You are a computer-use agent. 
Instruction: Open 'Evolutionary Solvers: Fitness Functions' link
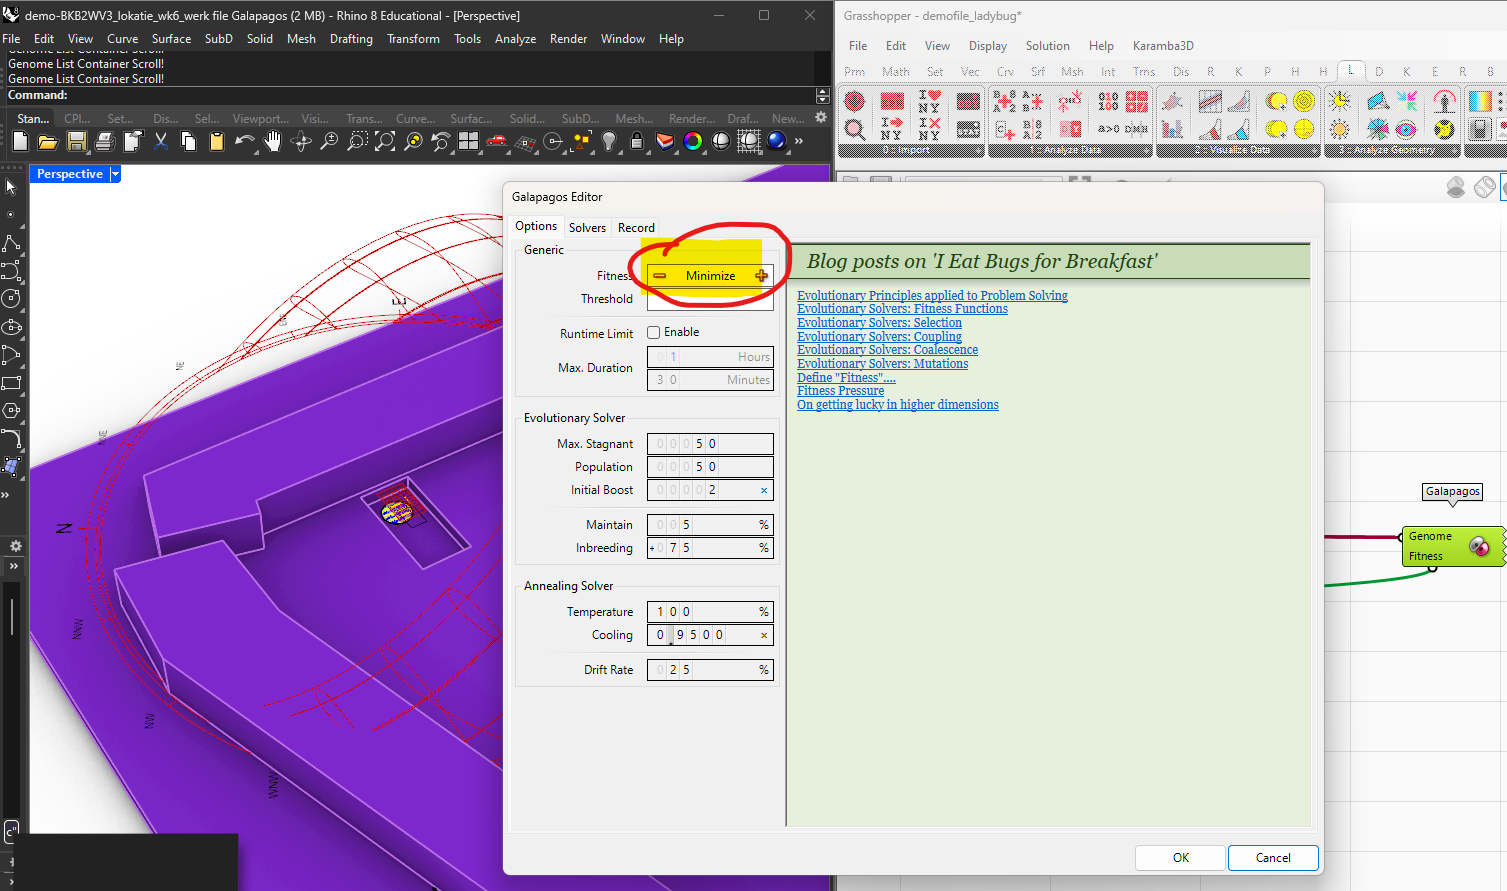(902, 309)
